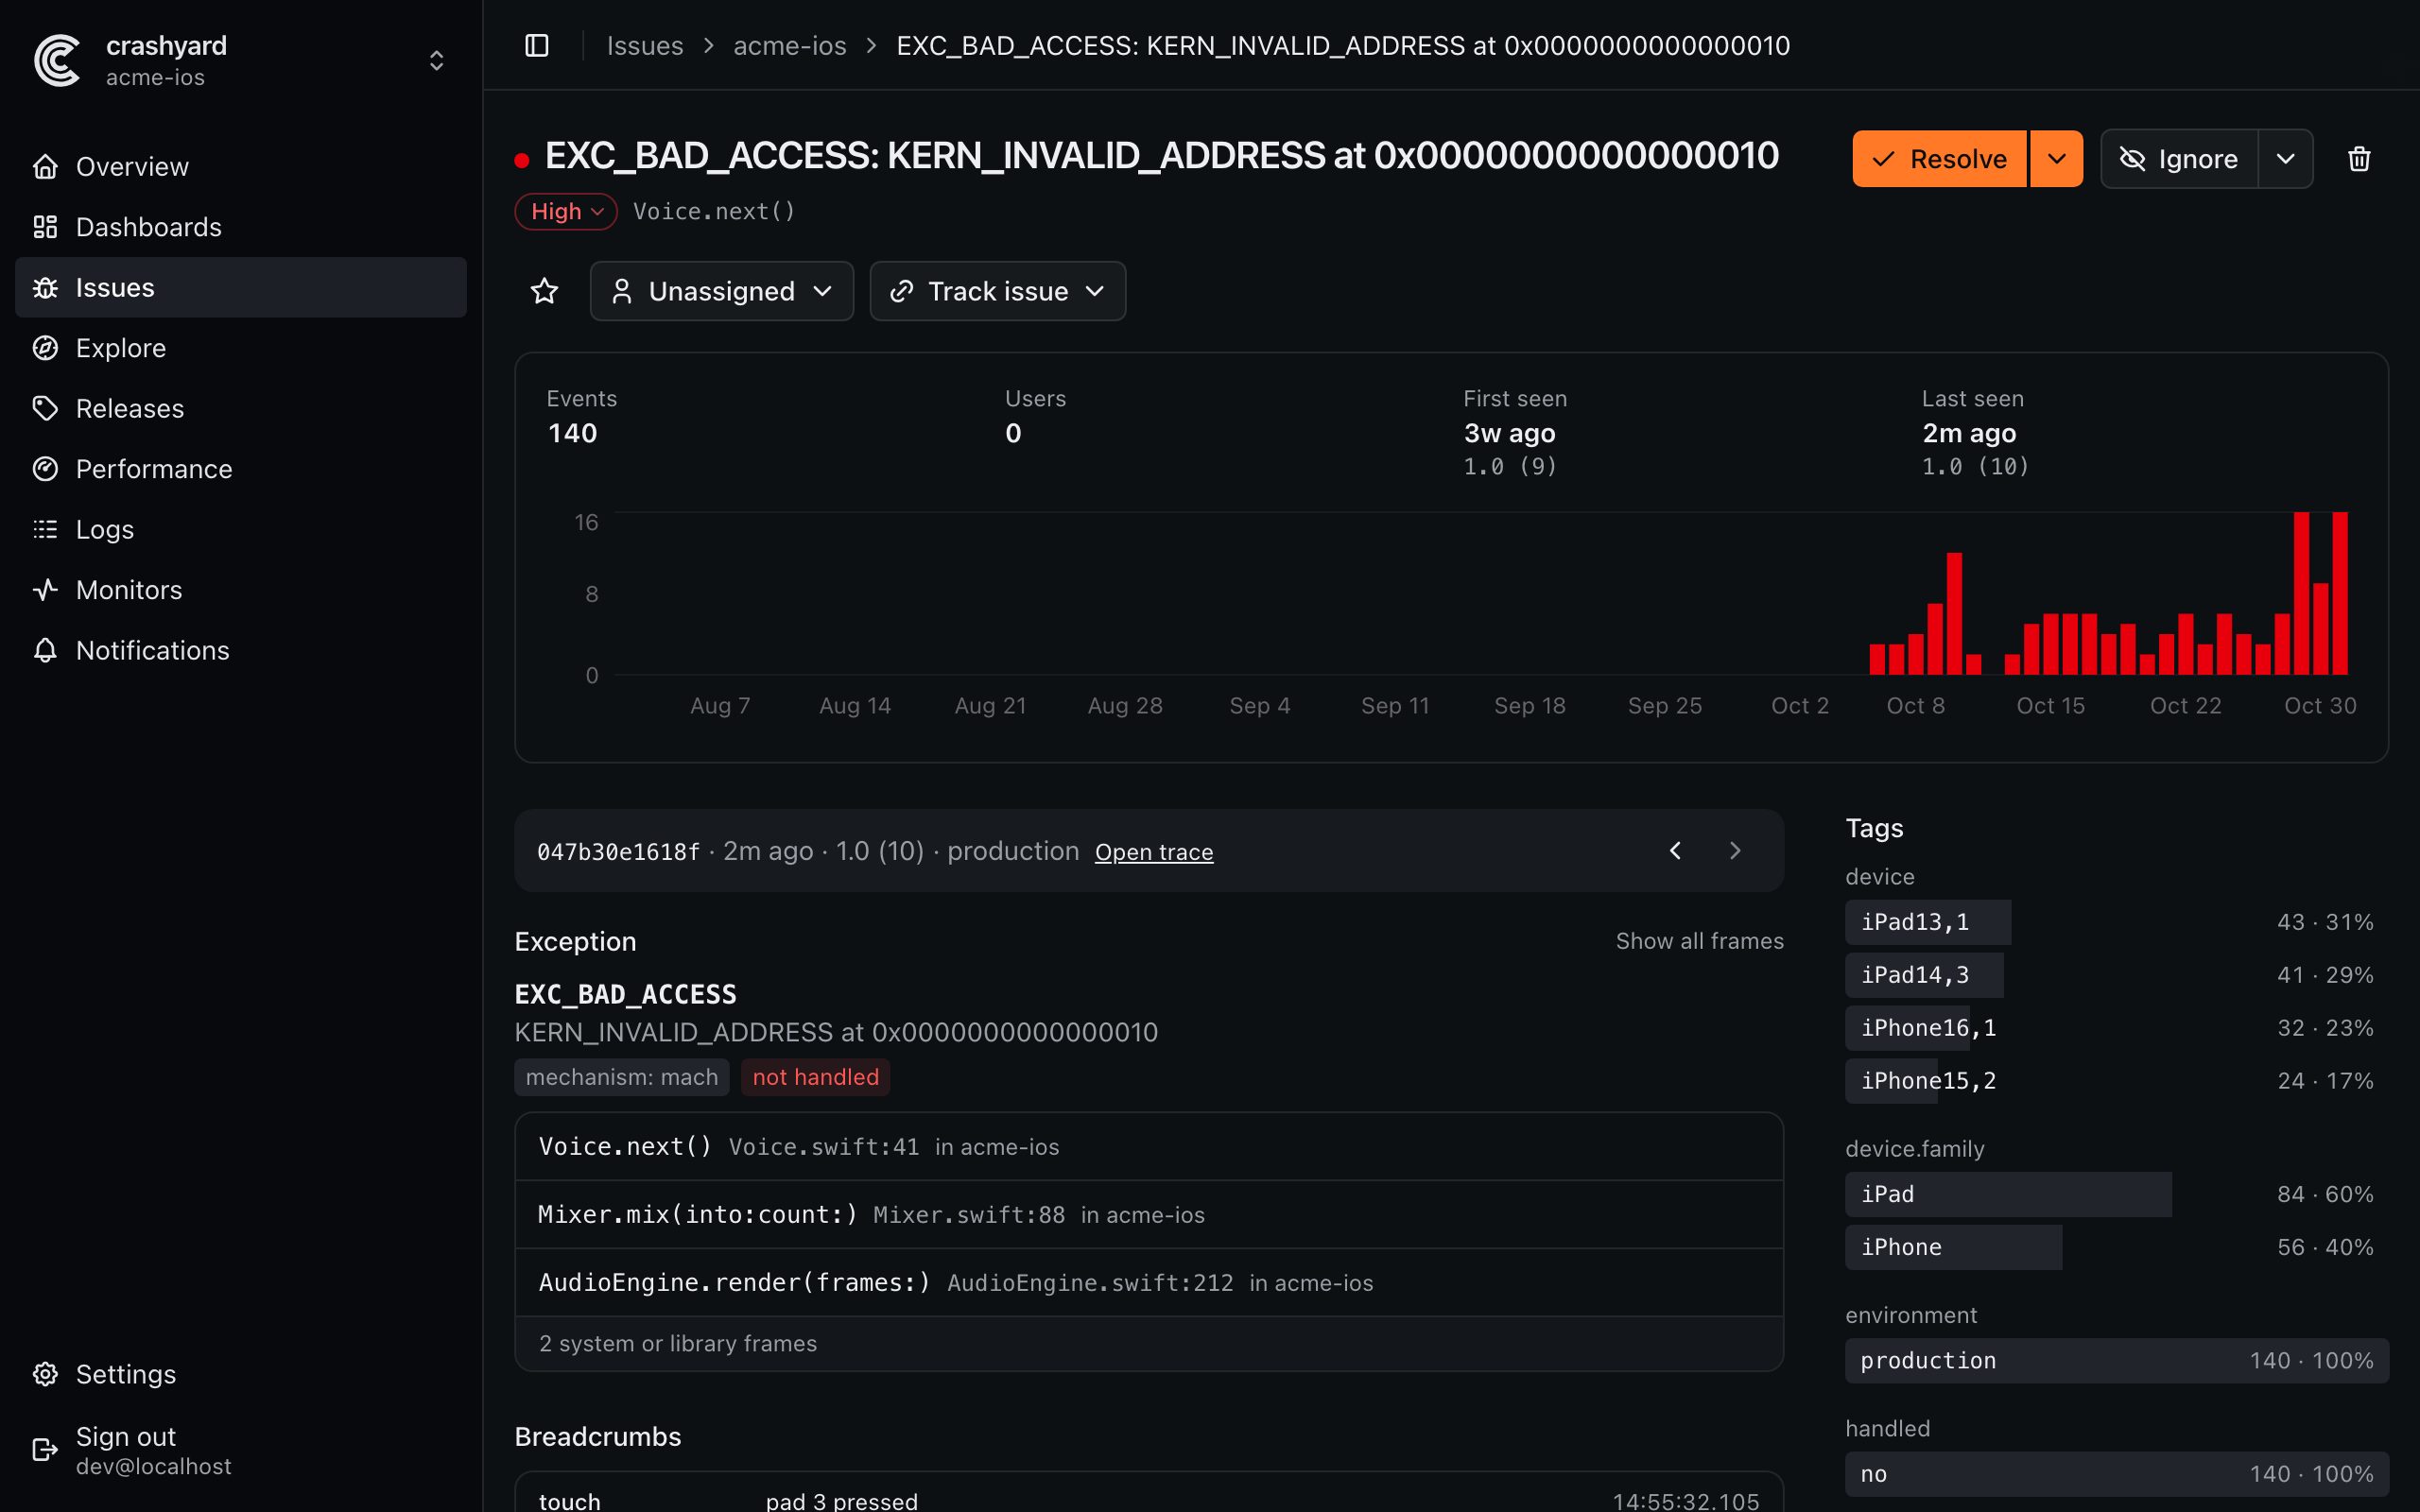The width and height of the screenshot is (2420, 1512).
Task: Go to previous event arrow
Action: point(1675,851)
